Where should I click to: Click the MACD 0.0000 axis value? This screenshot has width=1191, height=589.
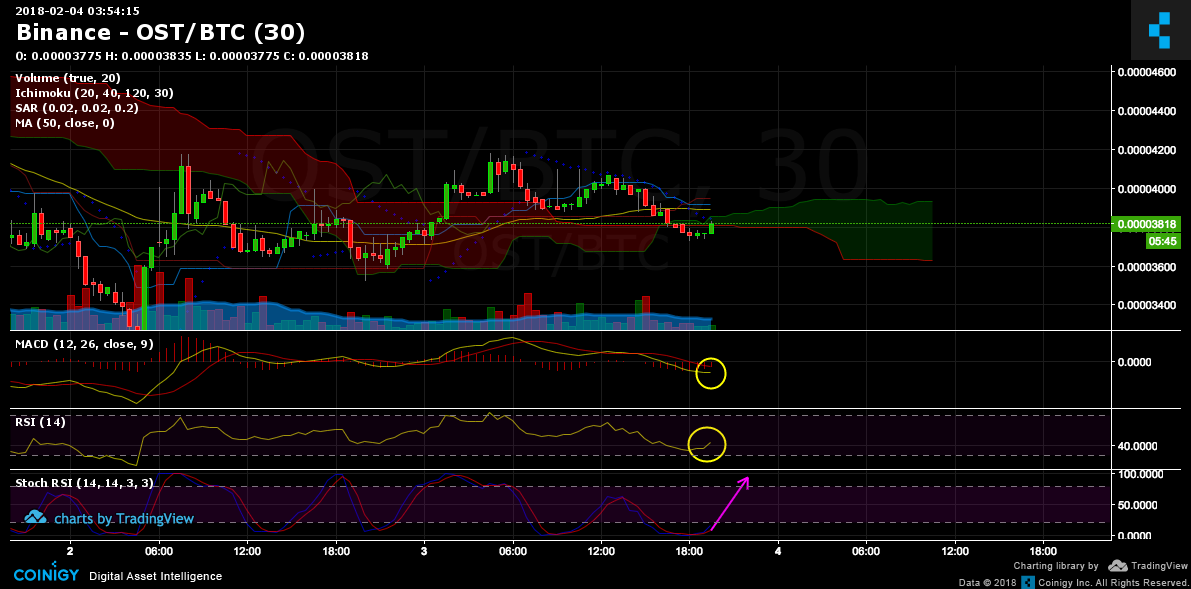[x=1136, y=362]
